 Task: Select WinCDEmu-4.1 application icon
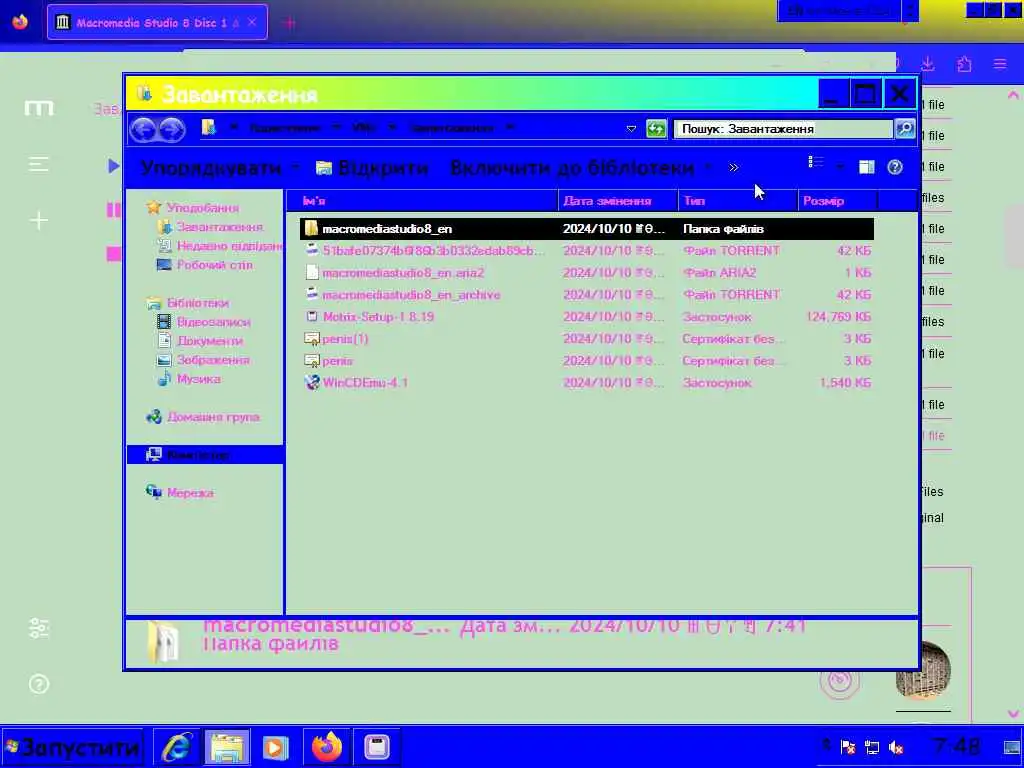[312, 383]
